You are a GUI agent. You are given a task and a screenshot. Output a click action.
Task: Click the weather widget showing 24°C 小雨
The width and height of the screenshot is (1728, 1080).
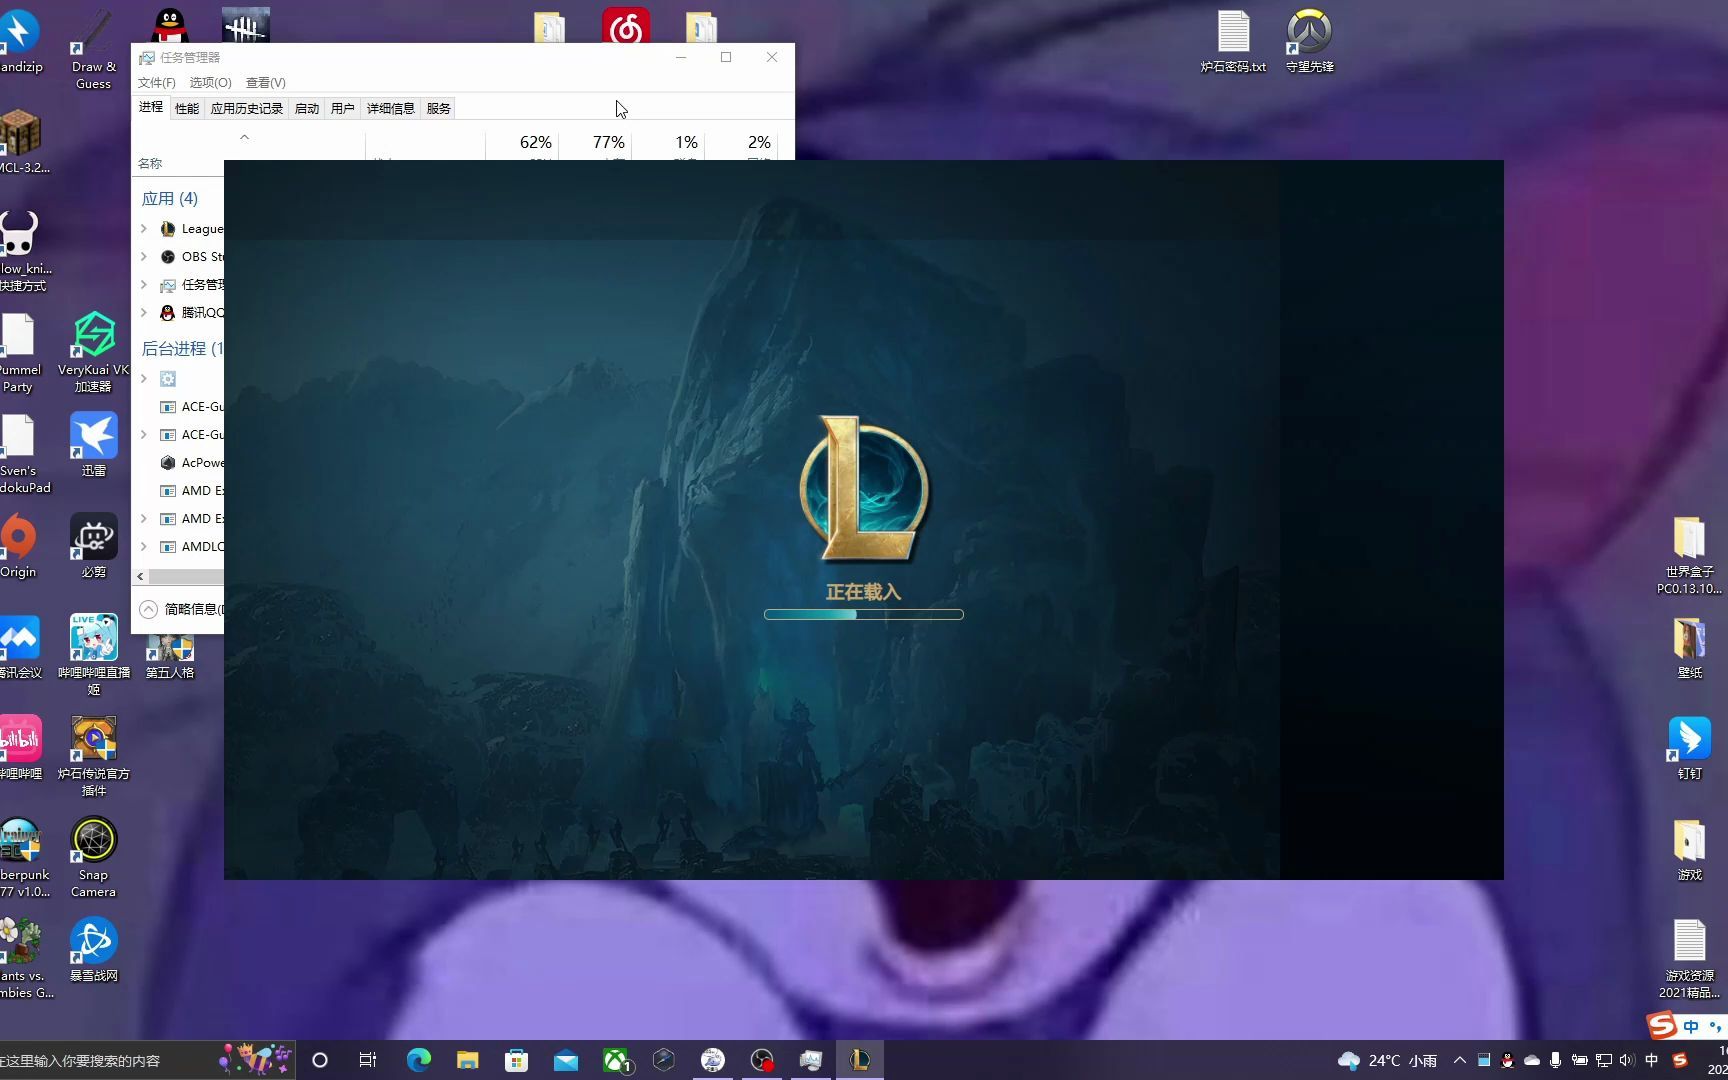(x=1387, y=1060)
